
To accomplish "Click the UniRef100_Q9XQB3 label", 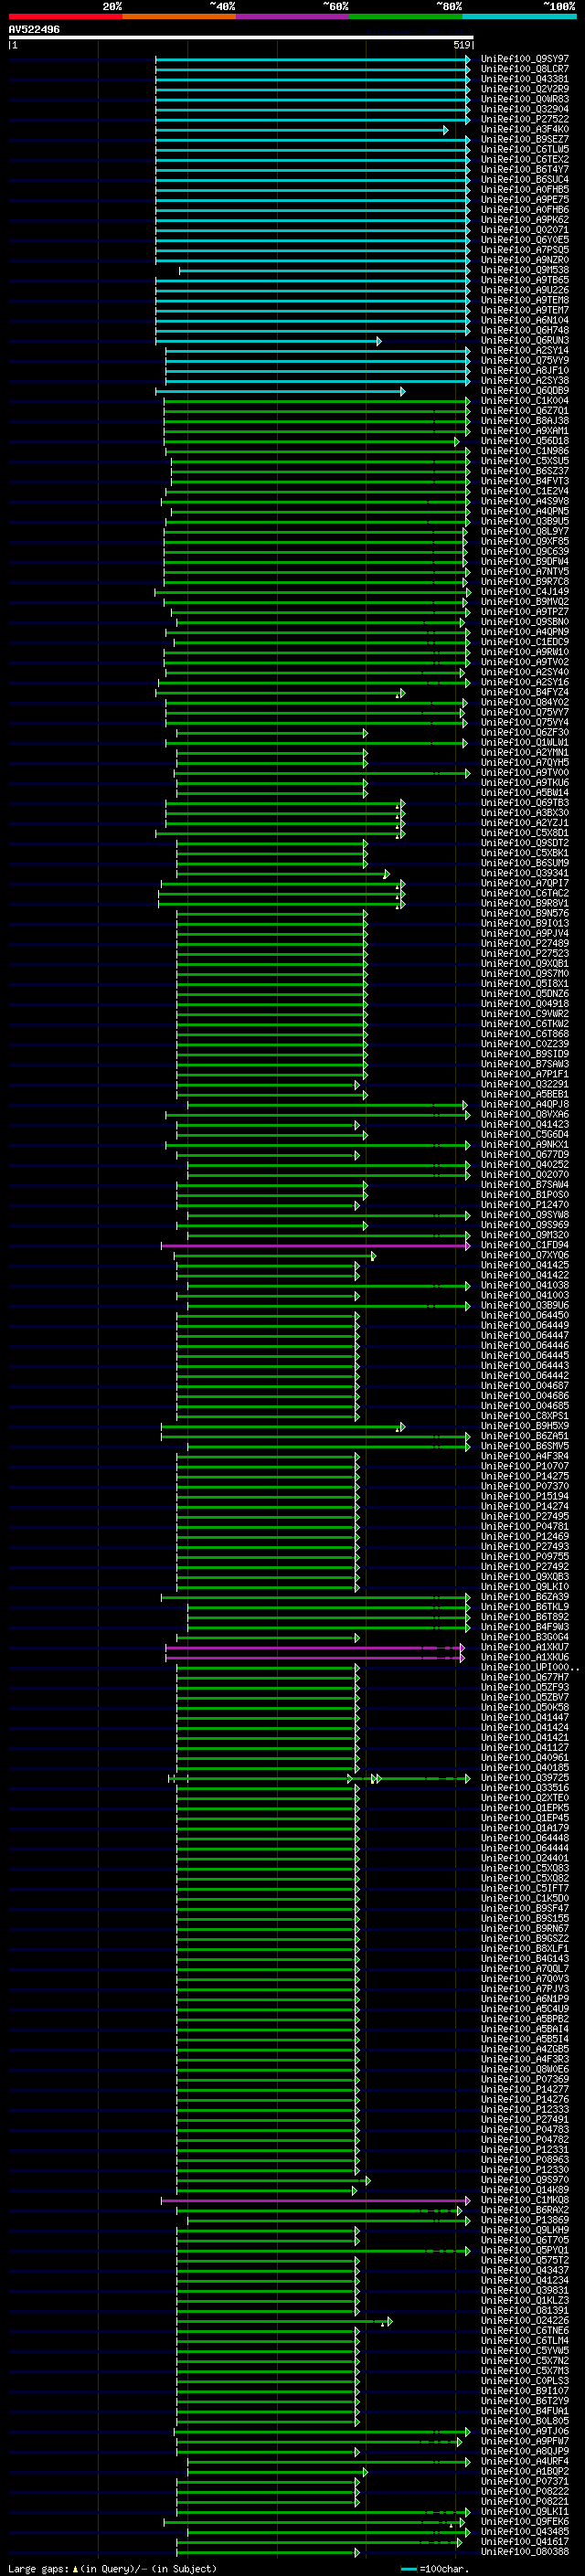I will tap(524, 1578).
